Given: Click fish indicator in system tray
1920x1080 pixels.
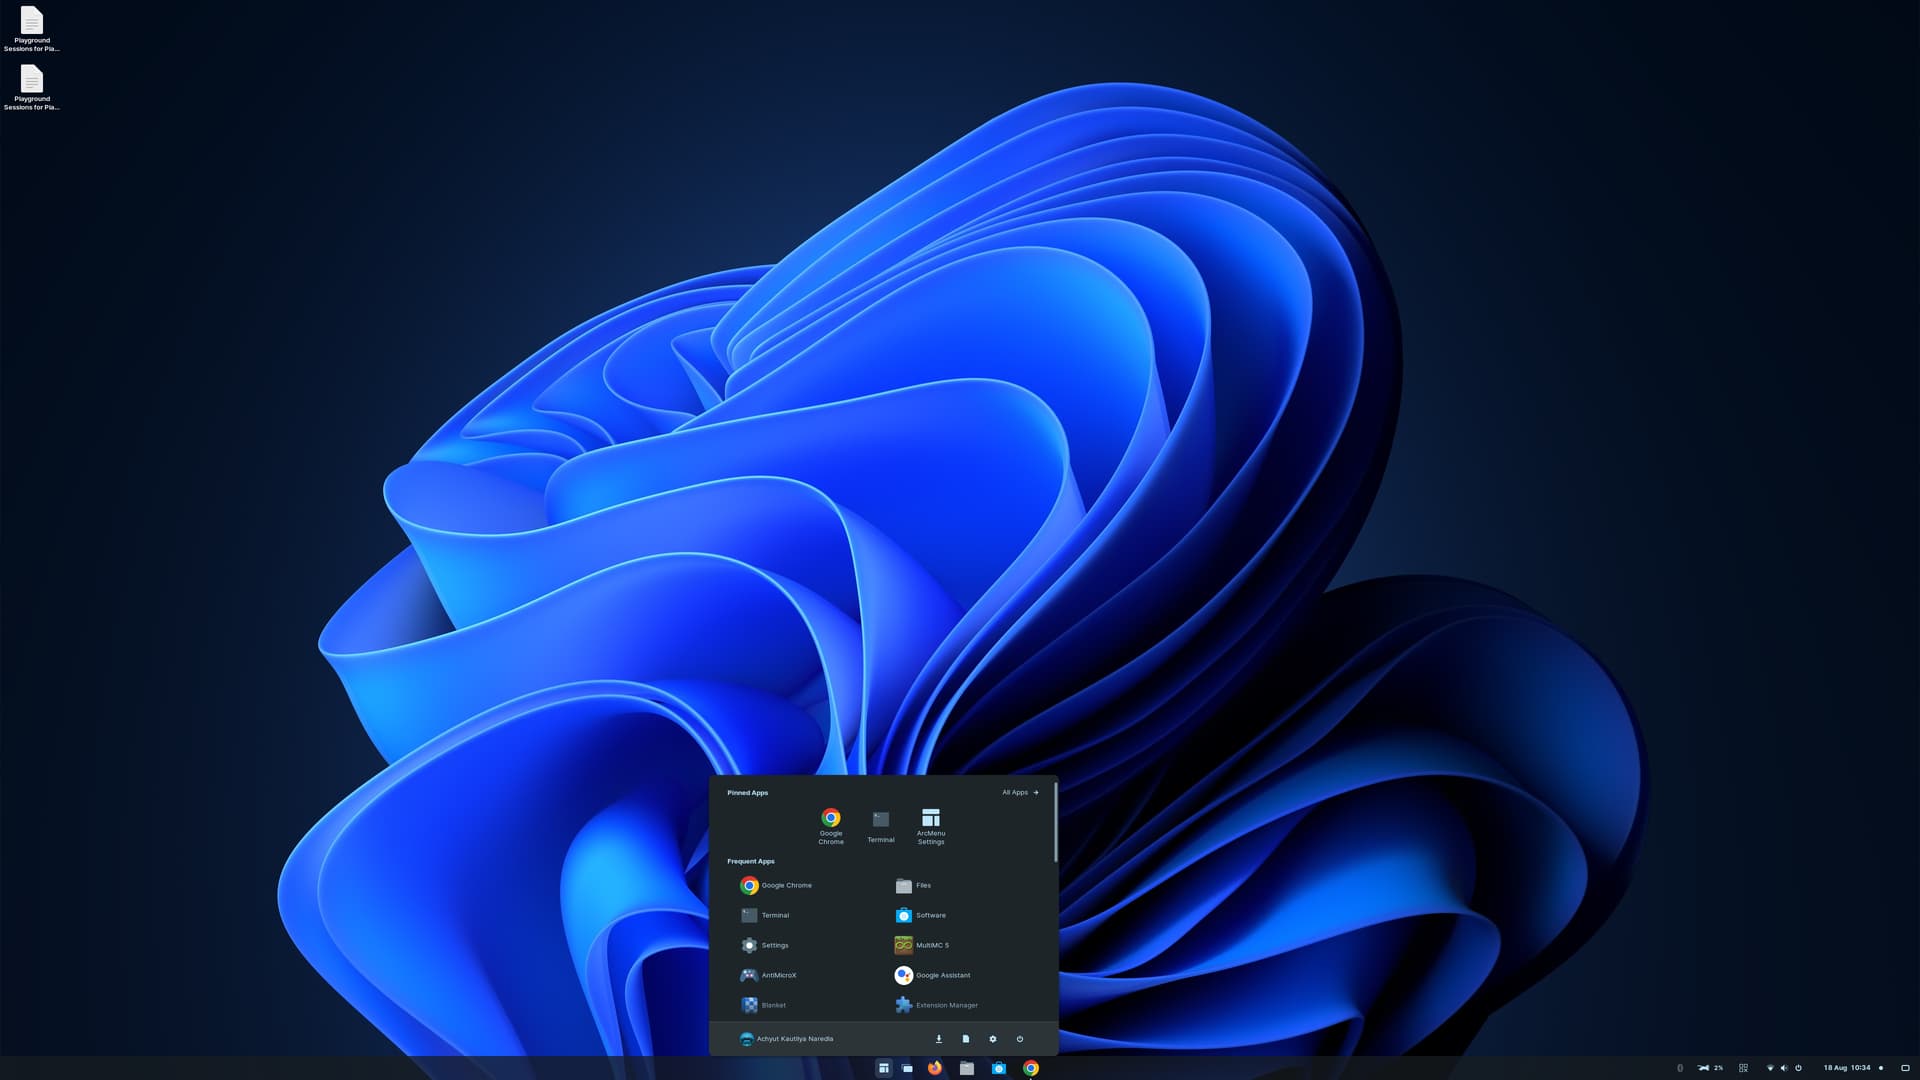Looking at the screenshot, I should (1703, 1068).
